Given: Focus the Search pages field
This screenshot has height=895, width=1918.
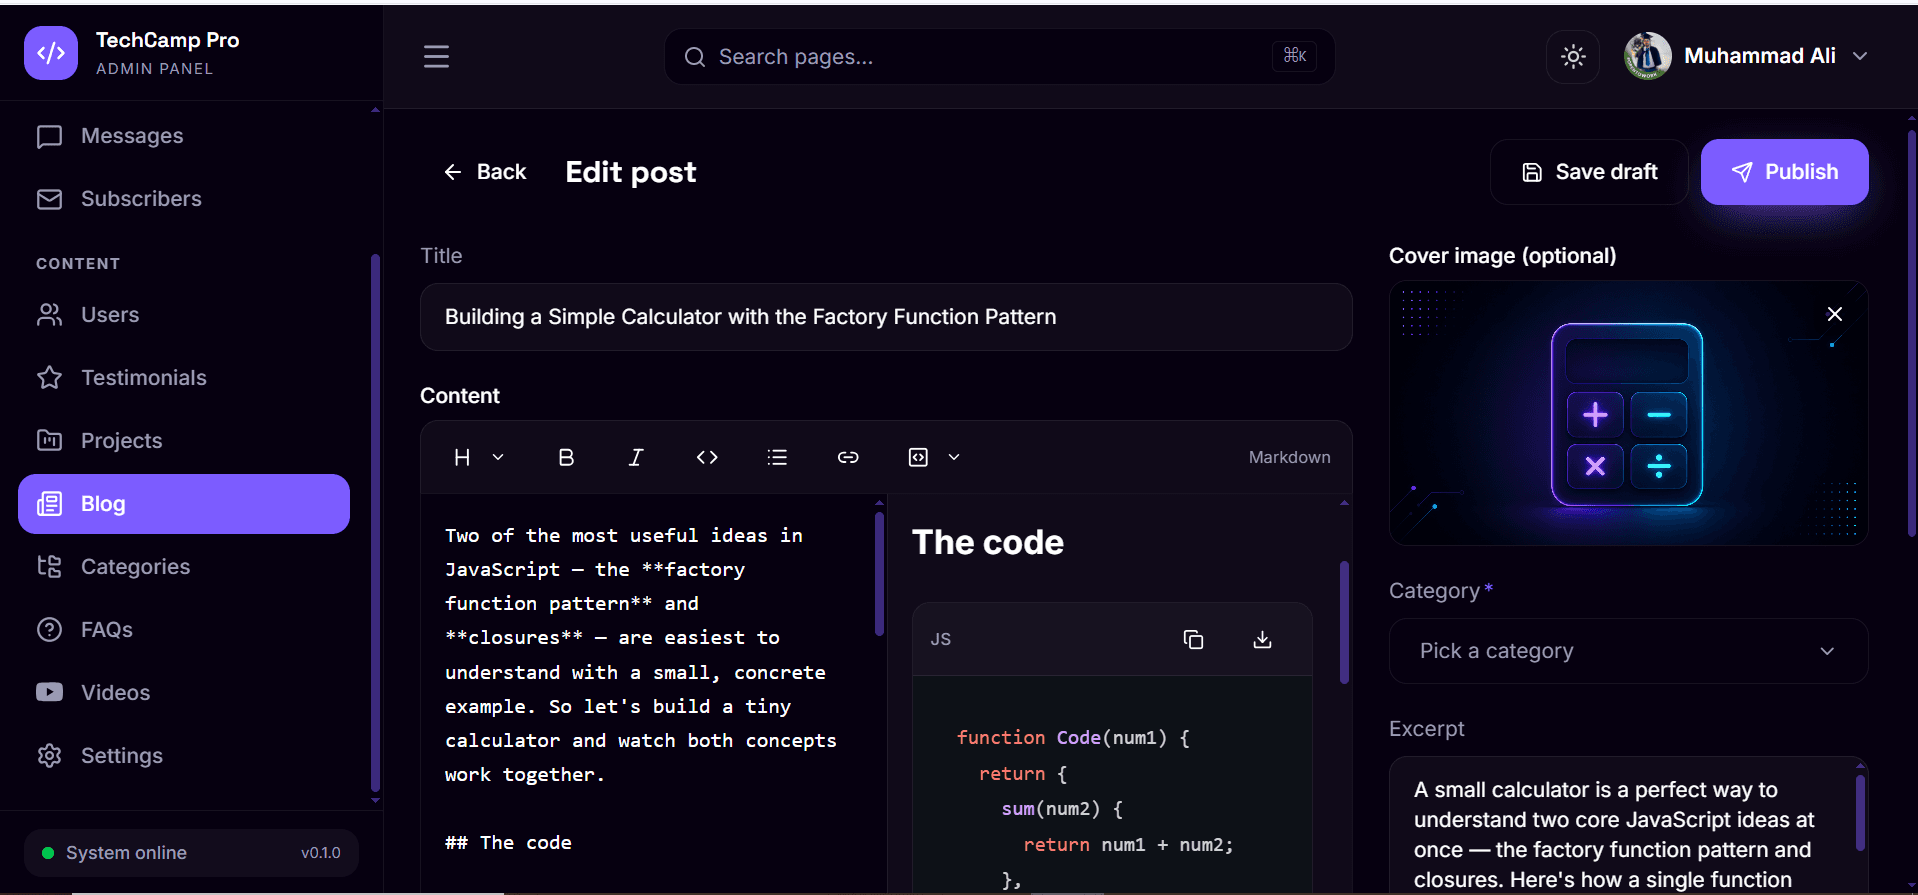Looking at the screenshot, I should (999, 57).
